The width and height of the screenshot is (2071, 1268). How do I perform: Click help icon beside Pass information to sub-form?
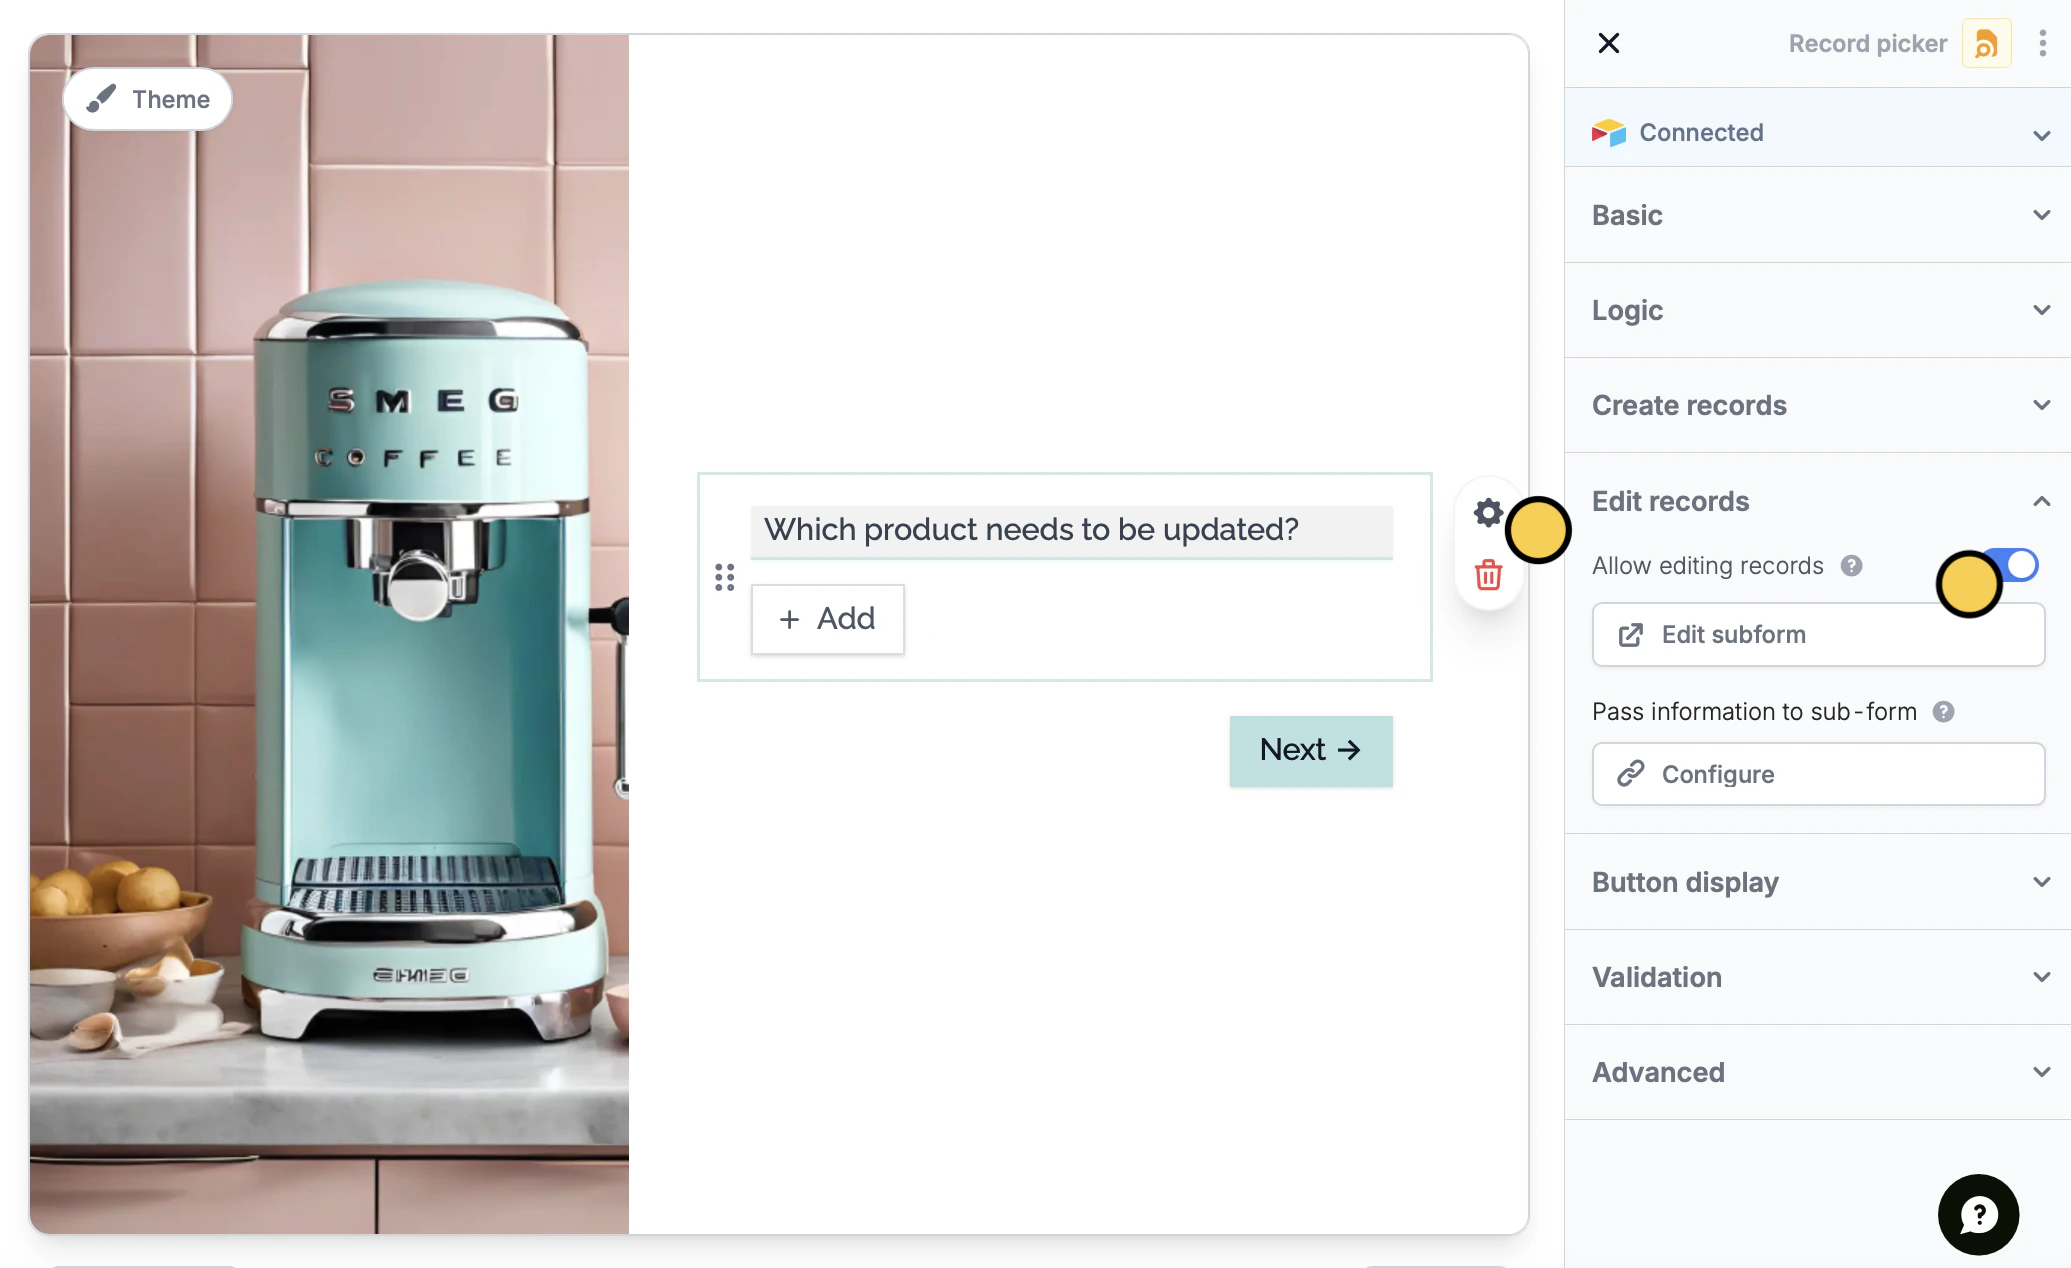pyautogui.click(x=1943, y=712)
